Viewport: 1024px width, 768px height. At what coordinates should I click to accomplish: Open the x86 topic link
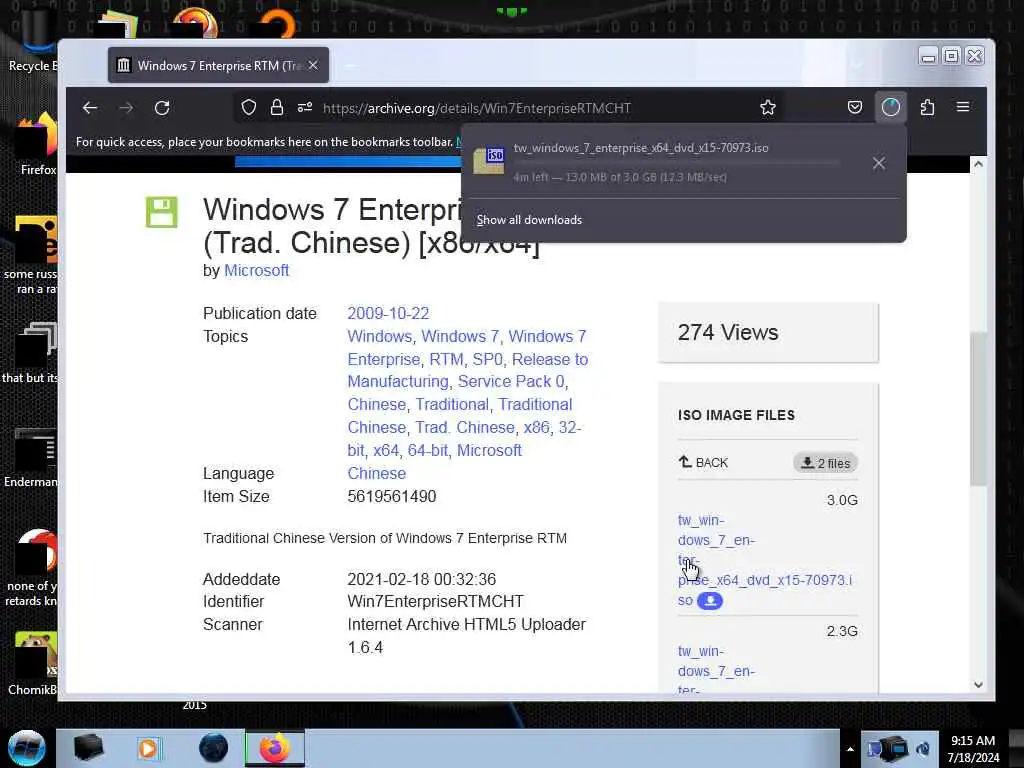(536, 428)
